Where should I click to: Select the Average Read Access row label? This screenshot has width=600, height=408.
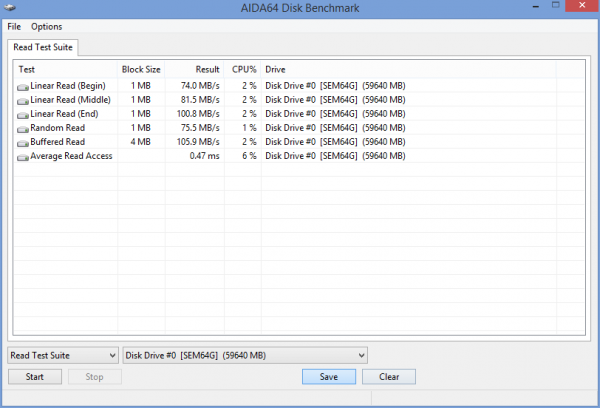pos(71,156)
